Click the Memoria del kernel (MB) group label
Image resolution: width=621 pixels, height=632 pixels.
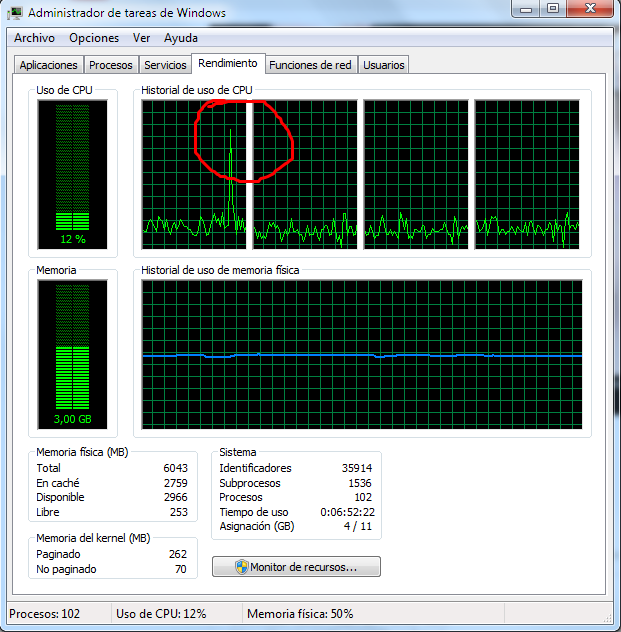pyautogui.click(x=93, y=538)
